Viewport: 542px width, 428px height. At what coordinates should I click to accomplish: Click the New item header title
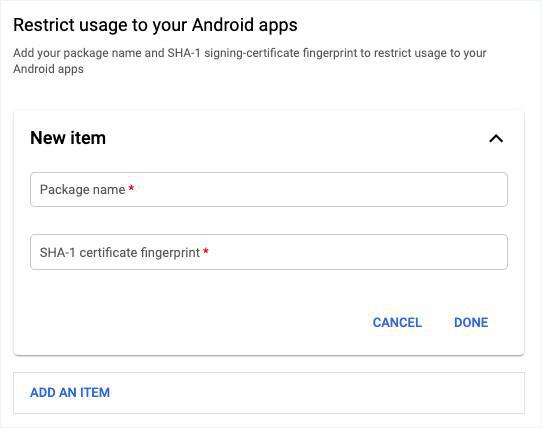point(68,138)
